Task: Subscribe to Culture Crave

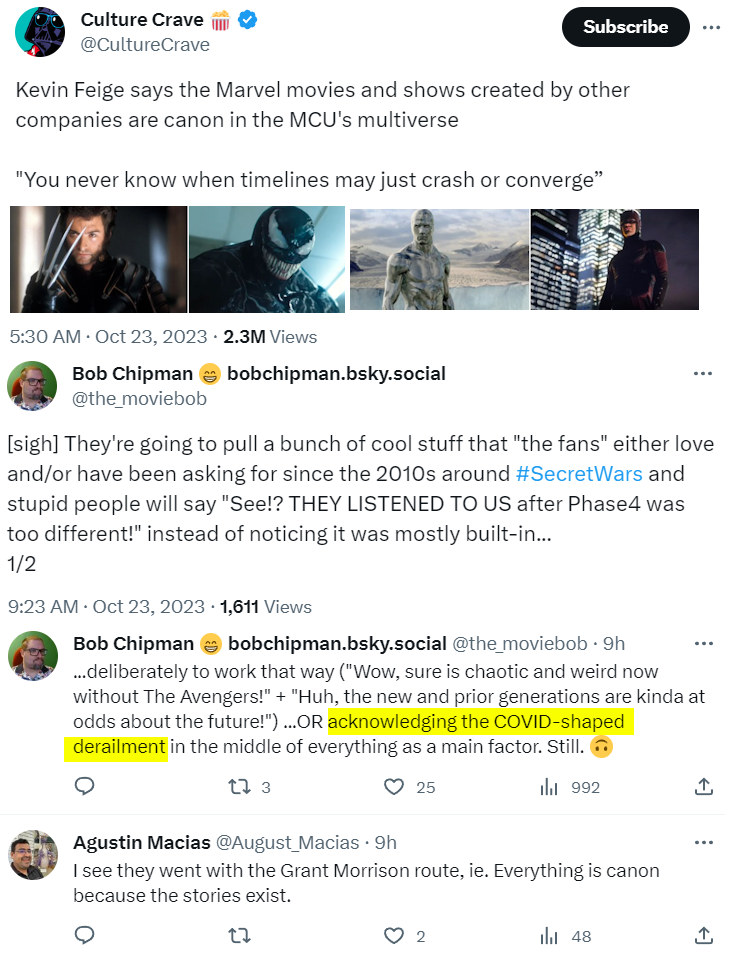Action: pyautogui.click(x=625, y=27)
